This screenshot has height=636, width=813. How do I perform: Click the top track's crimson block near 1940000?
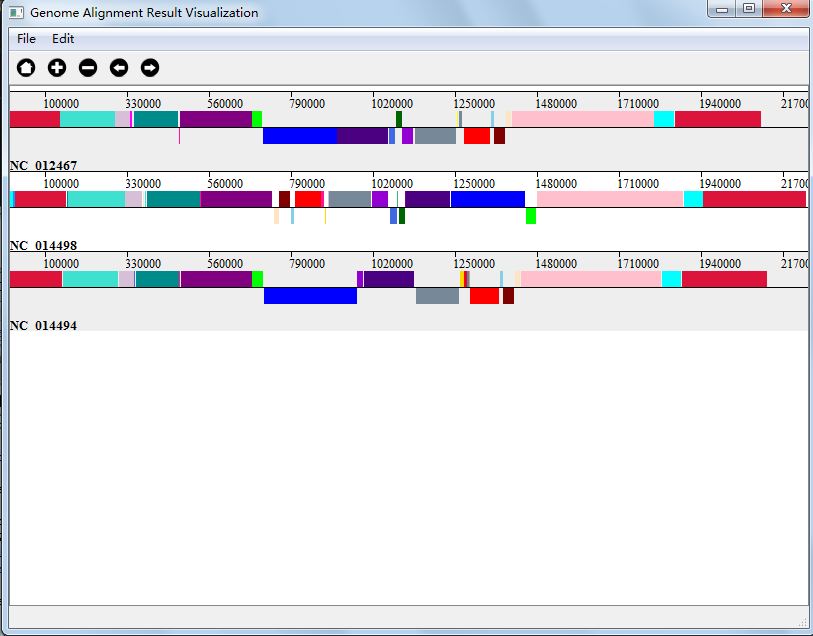pyautogui.click(x=718, y=119)
